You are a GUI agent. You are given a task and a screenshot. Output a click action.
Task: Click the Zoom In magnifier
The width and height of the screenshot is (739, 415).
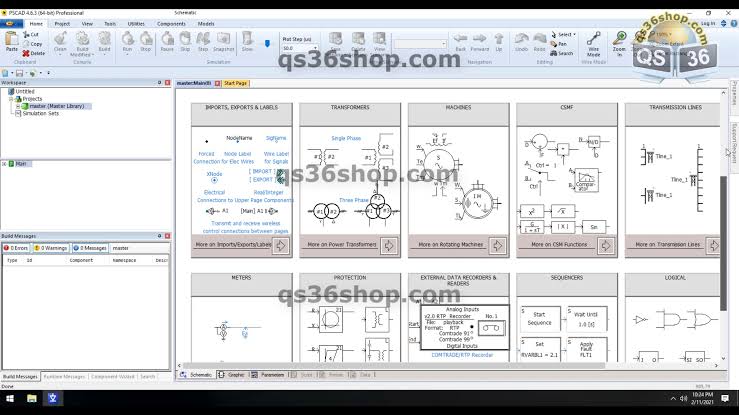tap(619, 39)
